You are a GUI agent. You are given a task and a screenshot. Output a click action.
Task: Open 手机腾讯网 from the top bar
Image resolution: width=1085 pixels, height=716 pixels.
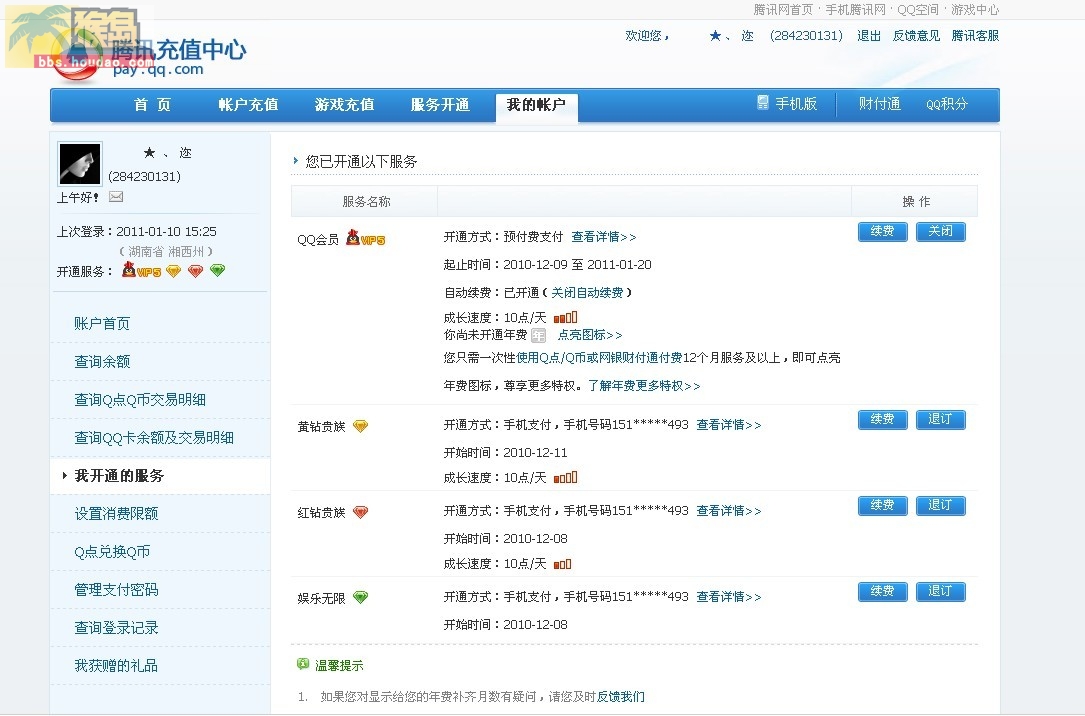click(x=855, y=10)
